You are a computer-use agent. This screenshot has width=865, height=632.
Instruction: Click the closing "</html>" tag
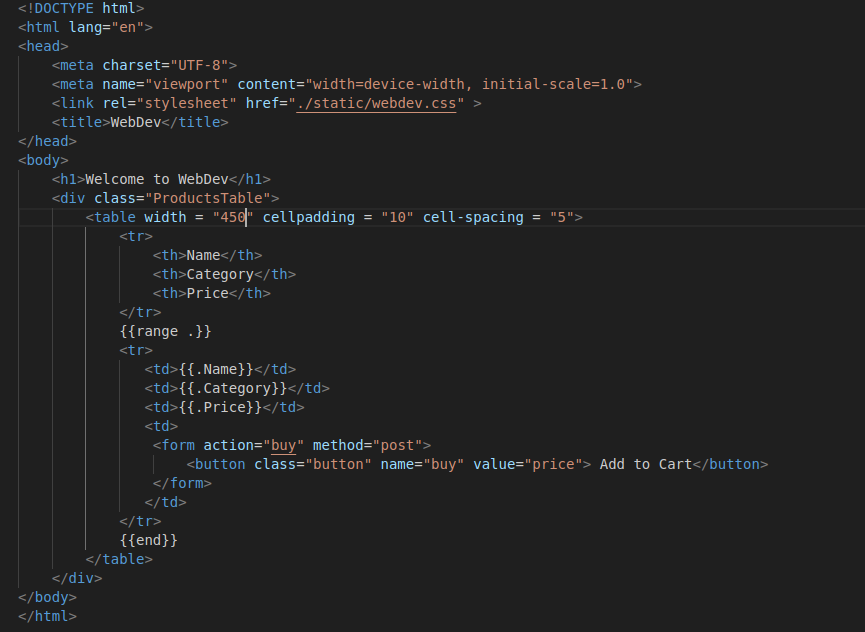pos(47,616)
